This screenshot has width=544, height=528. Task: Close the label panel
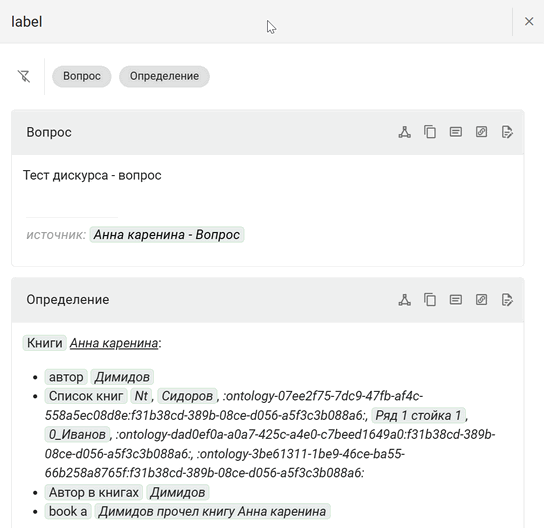[529, 22]
